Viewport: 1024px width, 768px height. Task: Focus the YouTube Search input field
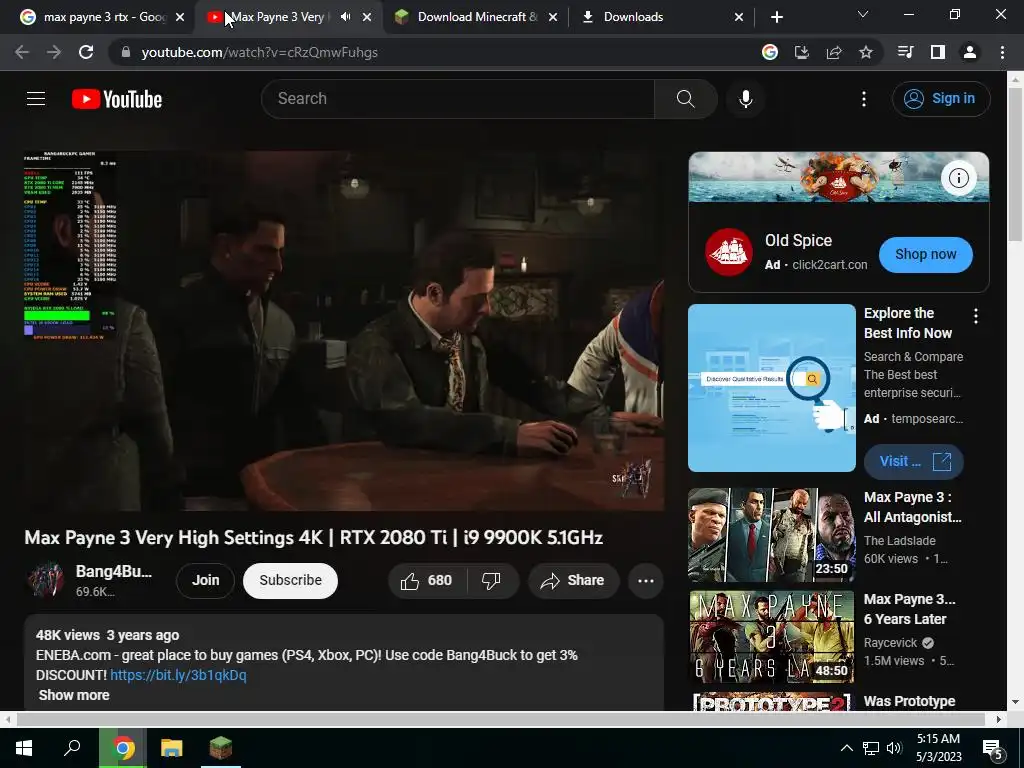pyautogui.click(x=458, y=99)
